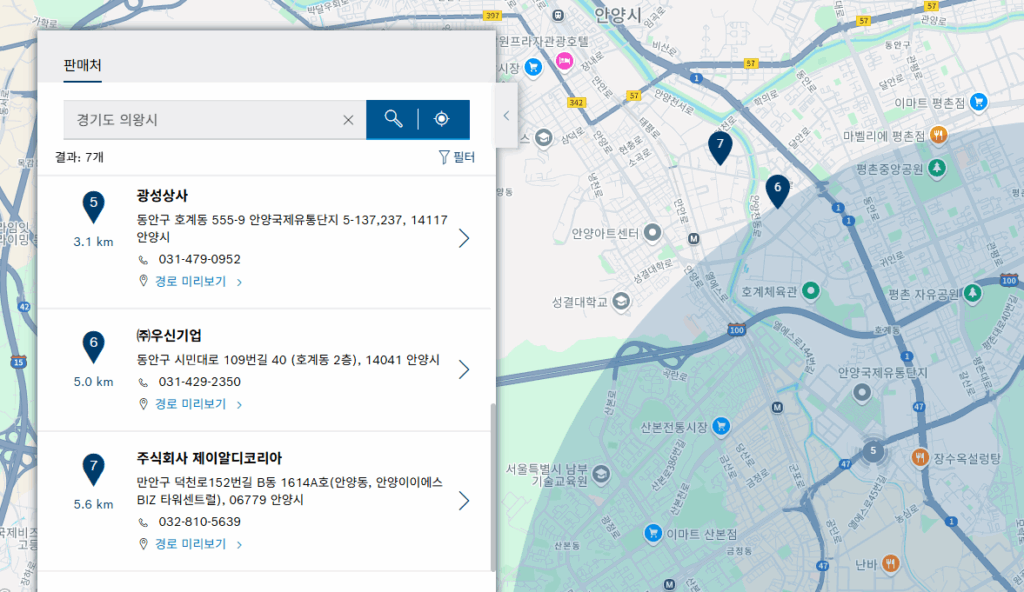Click 평촌중앙공원 park icon
This screenshot has width=1024, height=592.
pos(936,168)
